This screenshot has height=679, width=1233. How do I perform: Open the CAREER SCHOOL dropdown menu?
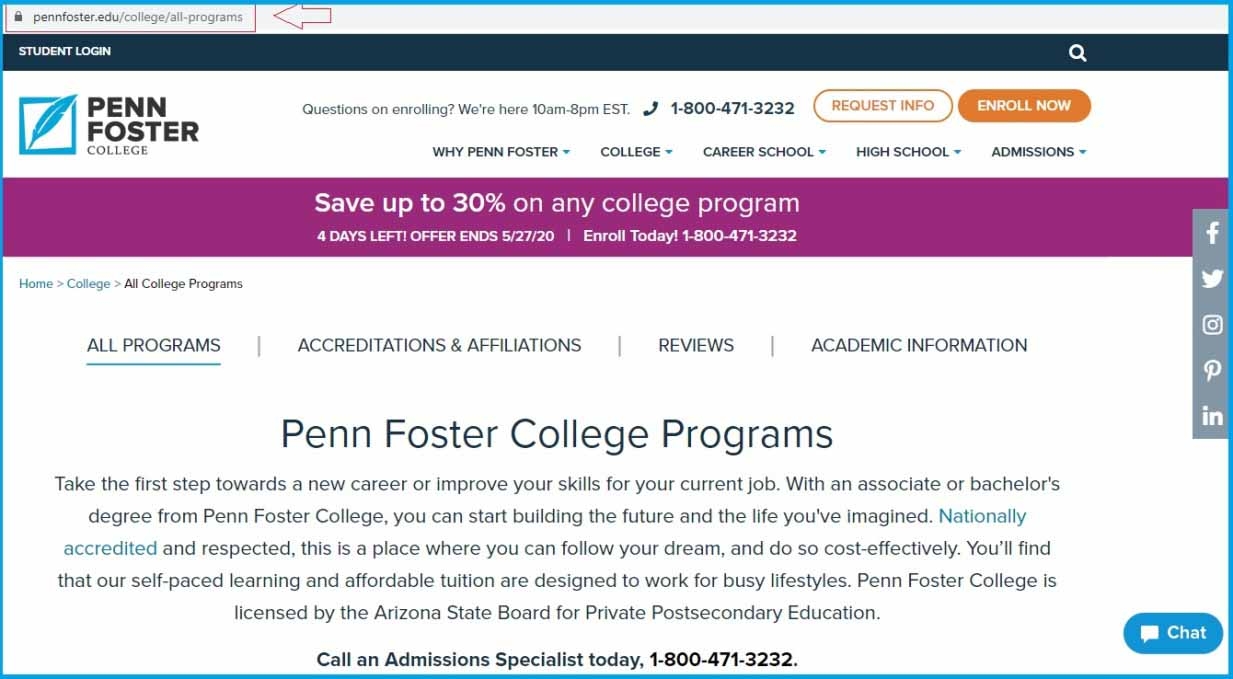coord(762,152)
